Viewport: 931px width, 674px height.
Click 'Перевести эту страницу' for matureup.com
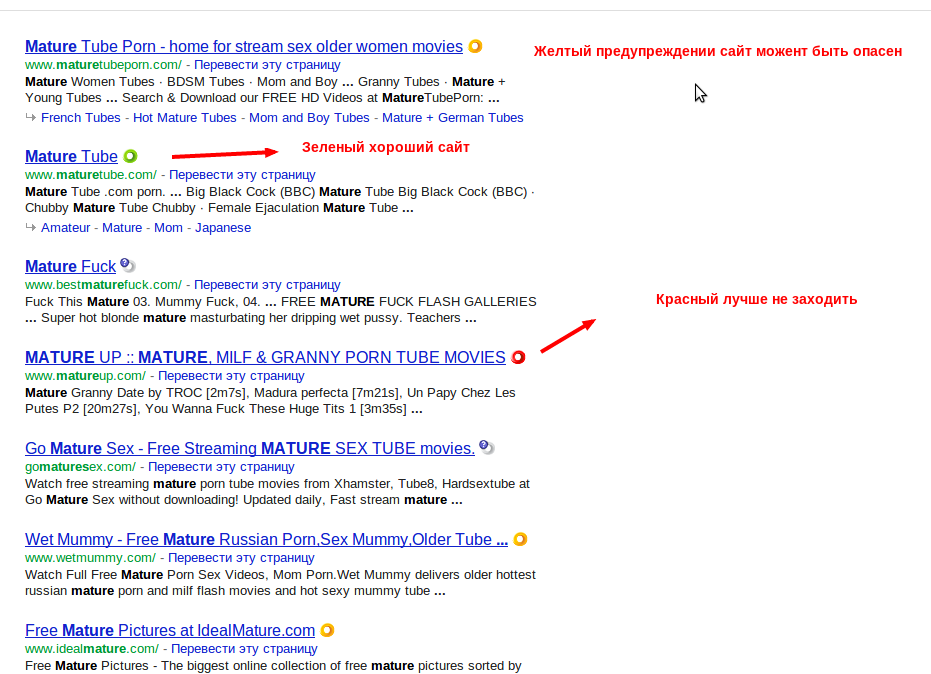(x=231, y=376)
